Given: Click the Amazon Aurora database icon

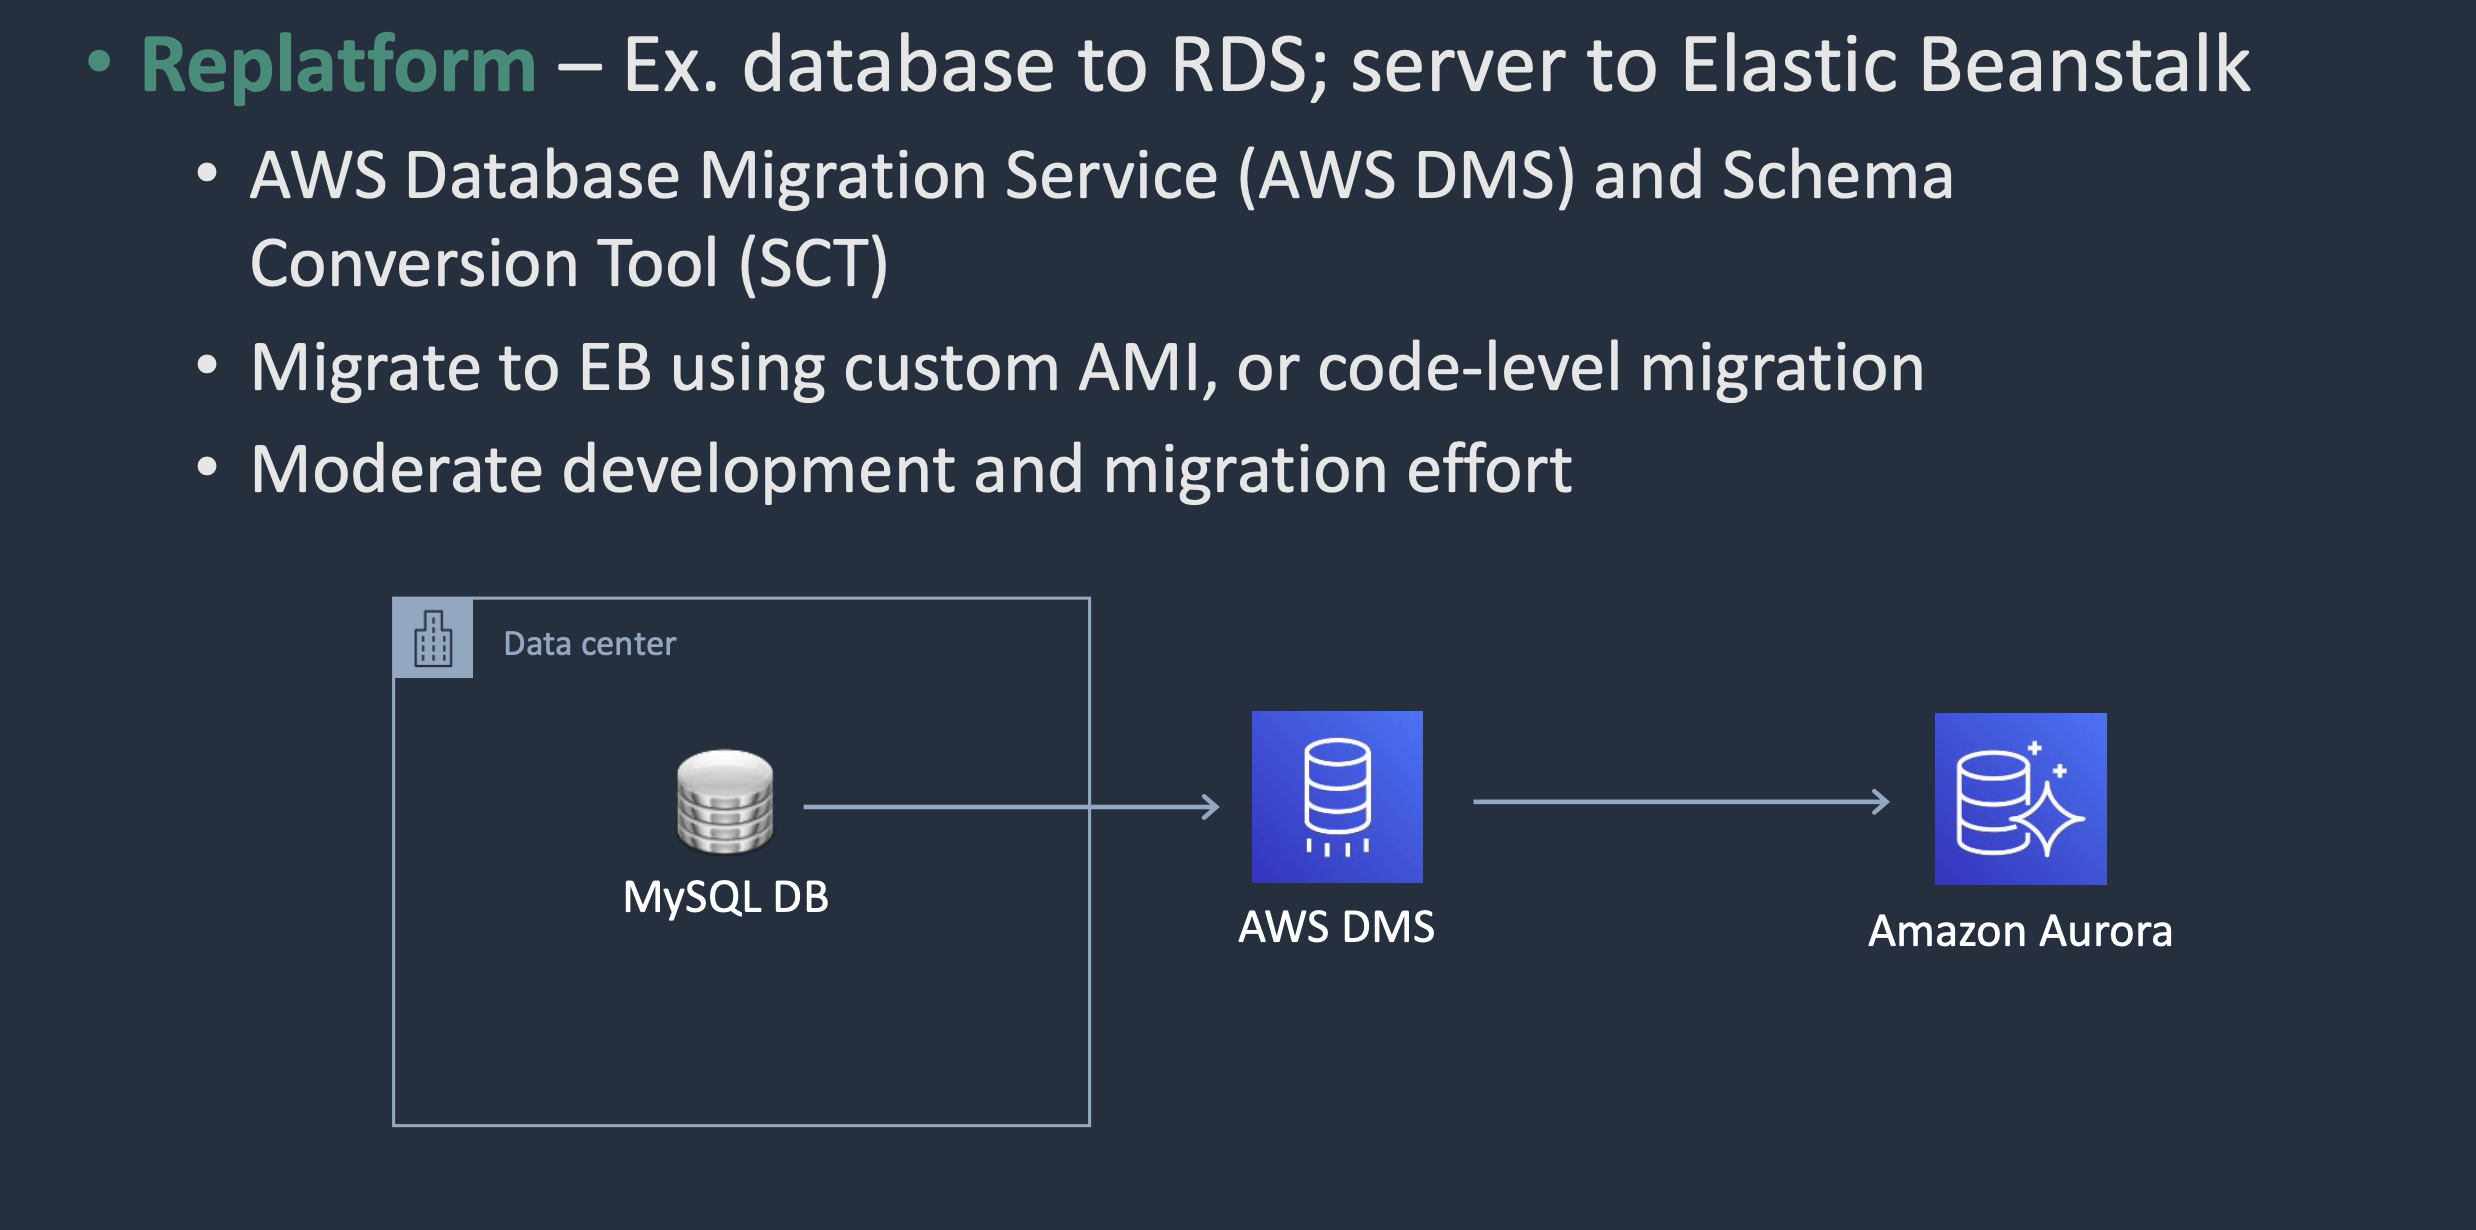Looking at the screenshot, I should (2020, 799).
